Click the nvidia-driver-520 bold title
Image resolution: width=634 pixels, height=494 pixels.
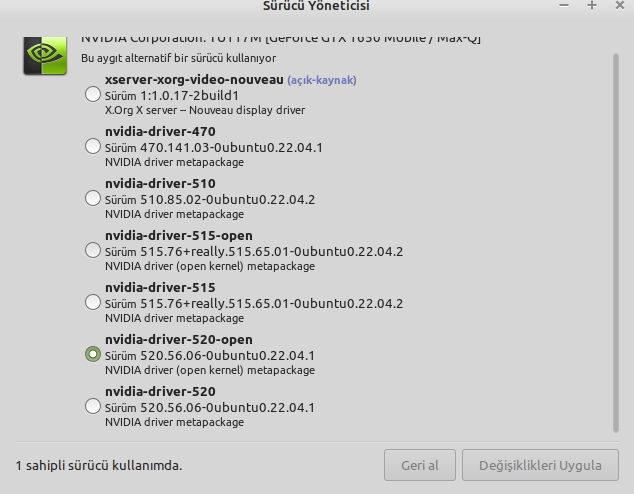tap(160, 392)
